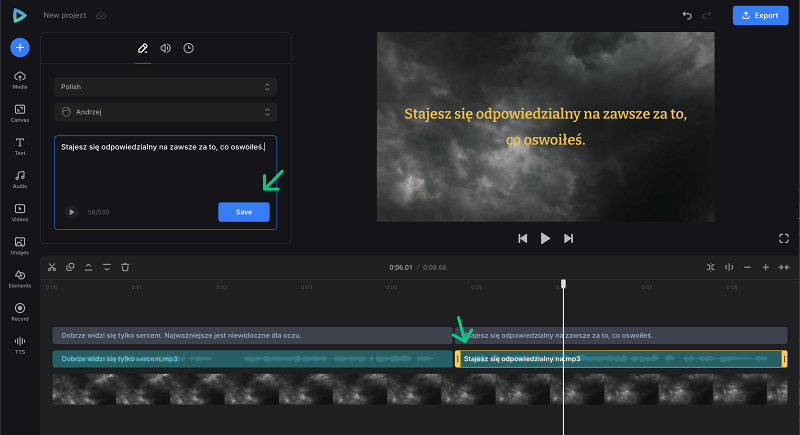The width and height of the screenshot is (800, 435).
Task: Select the Text tool in sidebar
Action: pyautogui.click(x=20, y=146)
